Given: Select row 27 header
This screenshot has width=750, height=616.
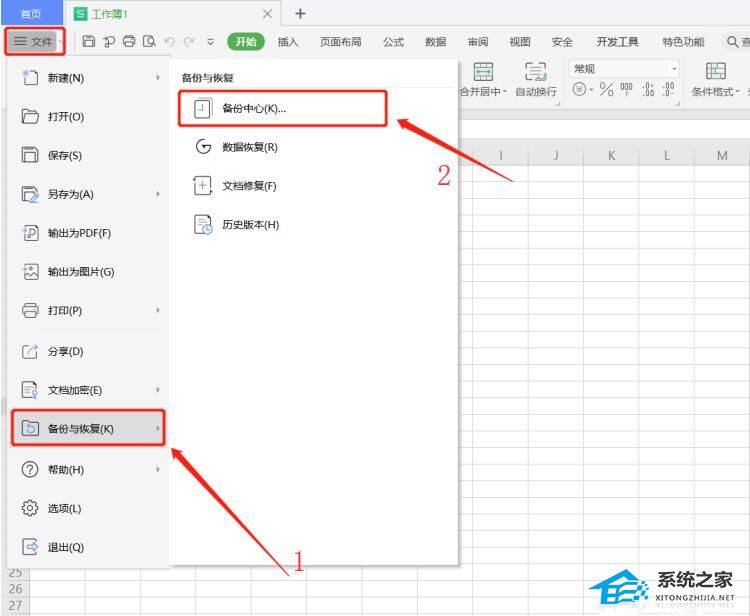Looking at the screenshot, I should pyautogui.click(x=15, y=605).
